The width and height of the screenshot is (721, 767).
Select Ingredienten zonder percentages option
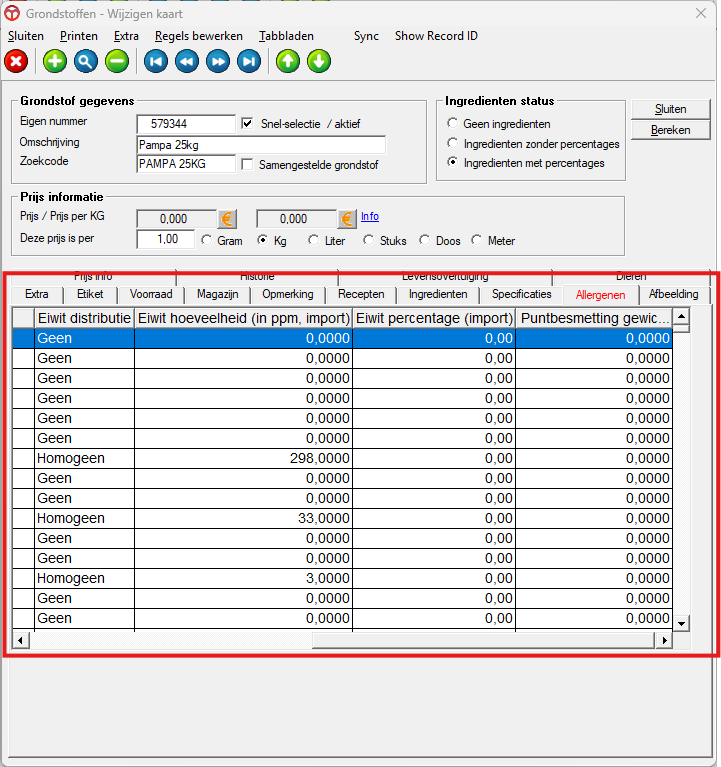452,143
